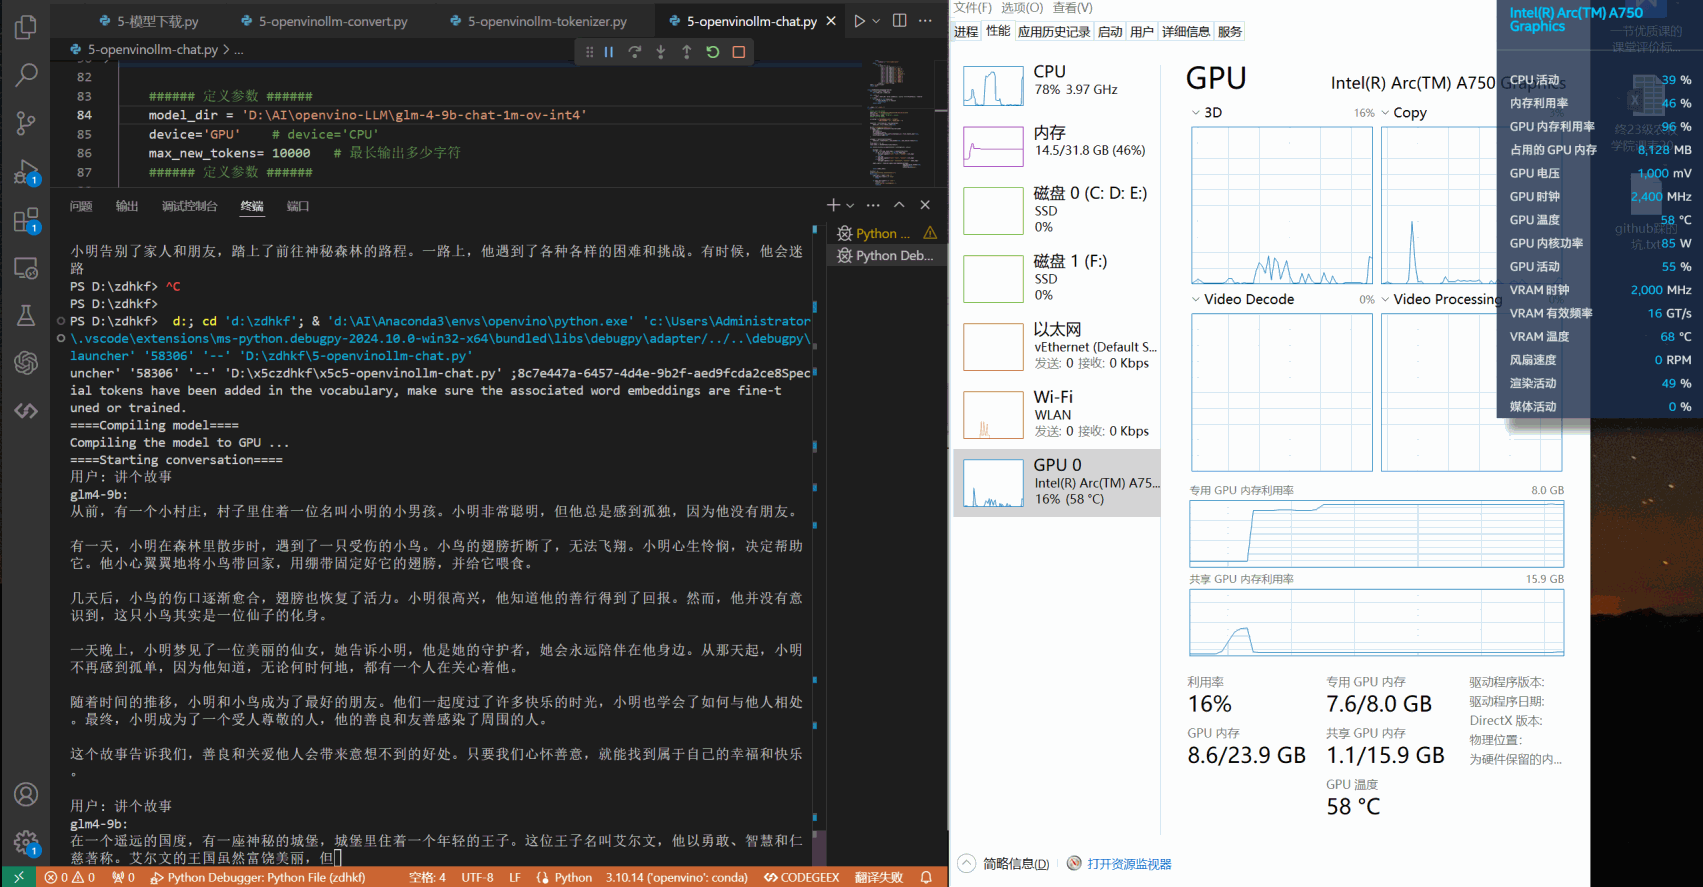Screen dimensions: 1703x887
Task: Create a new terminal with plus icon
Action: coord(833,205)
